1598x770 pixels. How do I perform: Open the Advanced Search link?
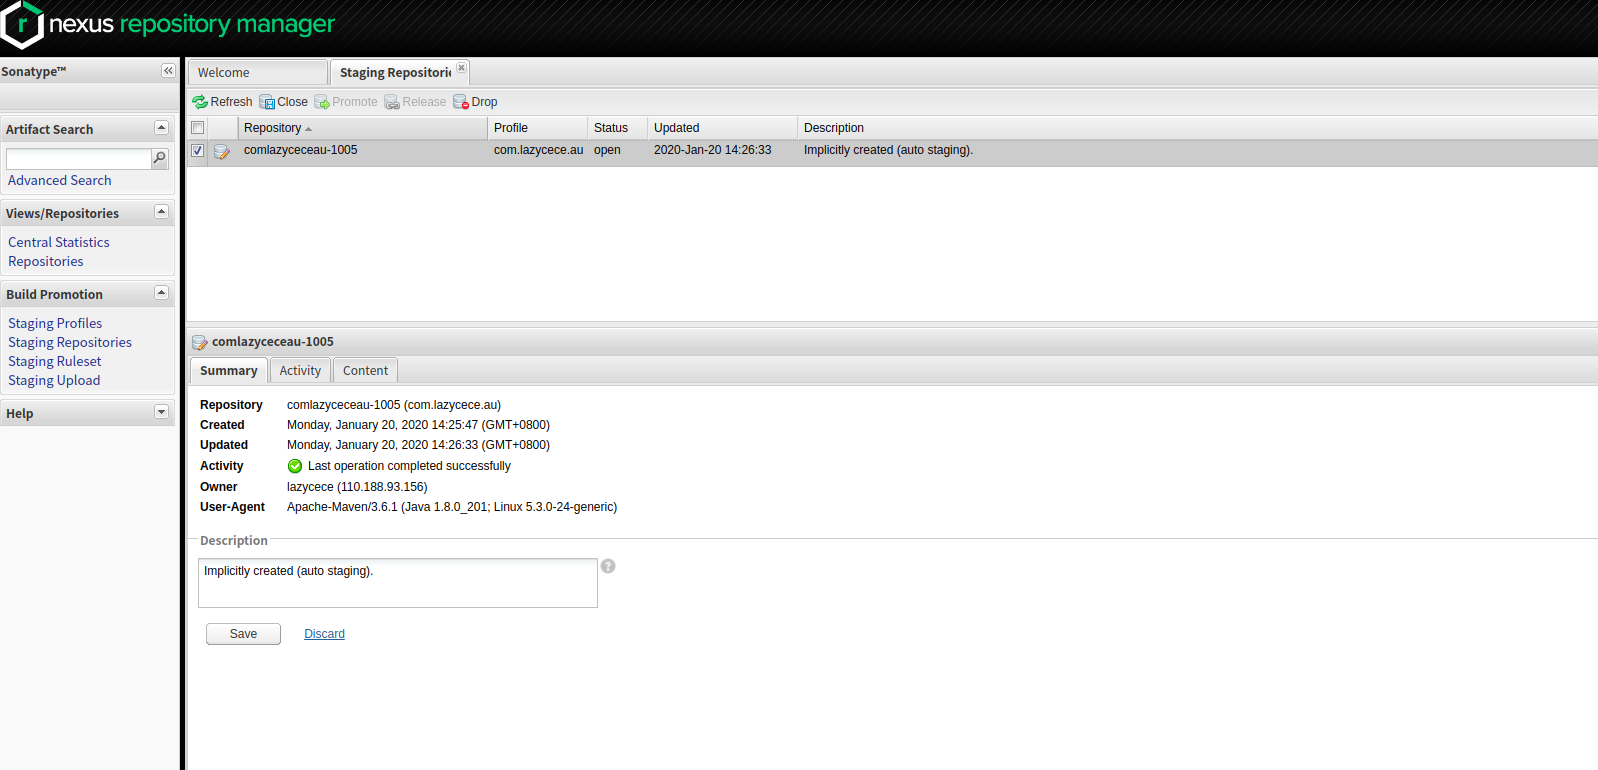coord(60,180)
